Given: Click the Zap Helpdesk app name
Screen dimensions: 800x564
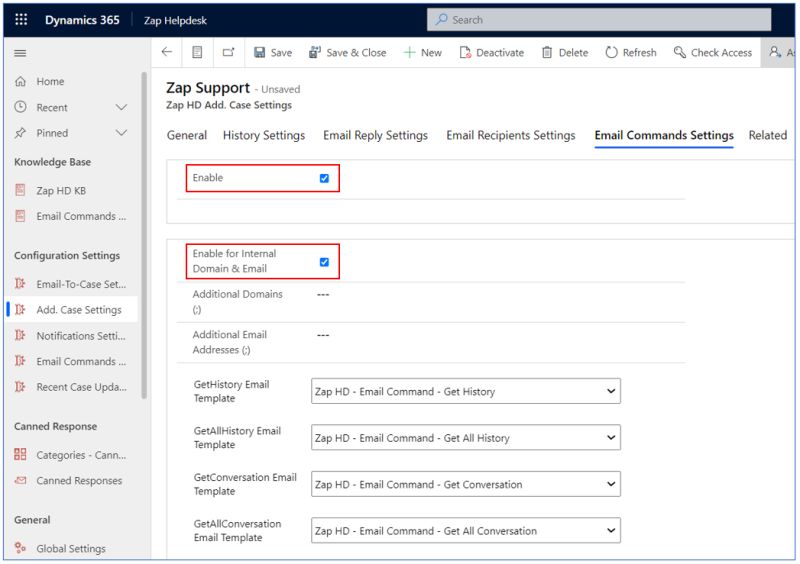Looking at the screenshot, I should click(175, 20).
